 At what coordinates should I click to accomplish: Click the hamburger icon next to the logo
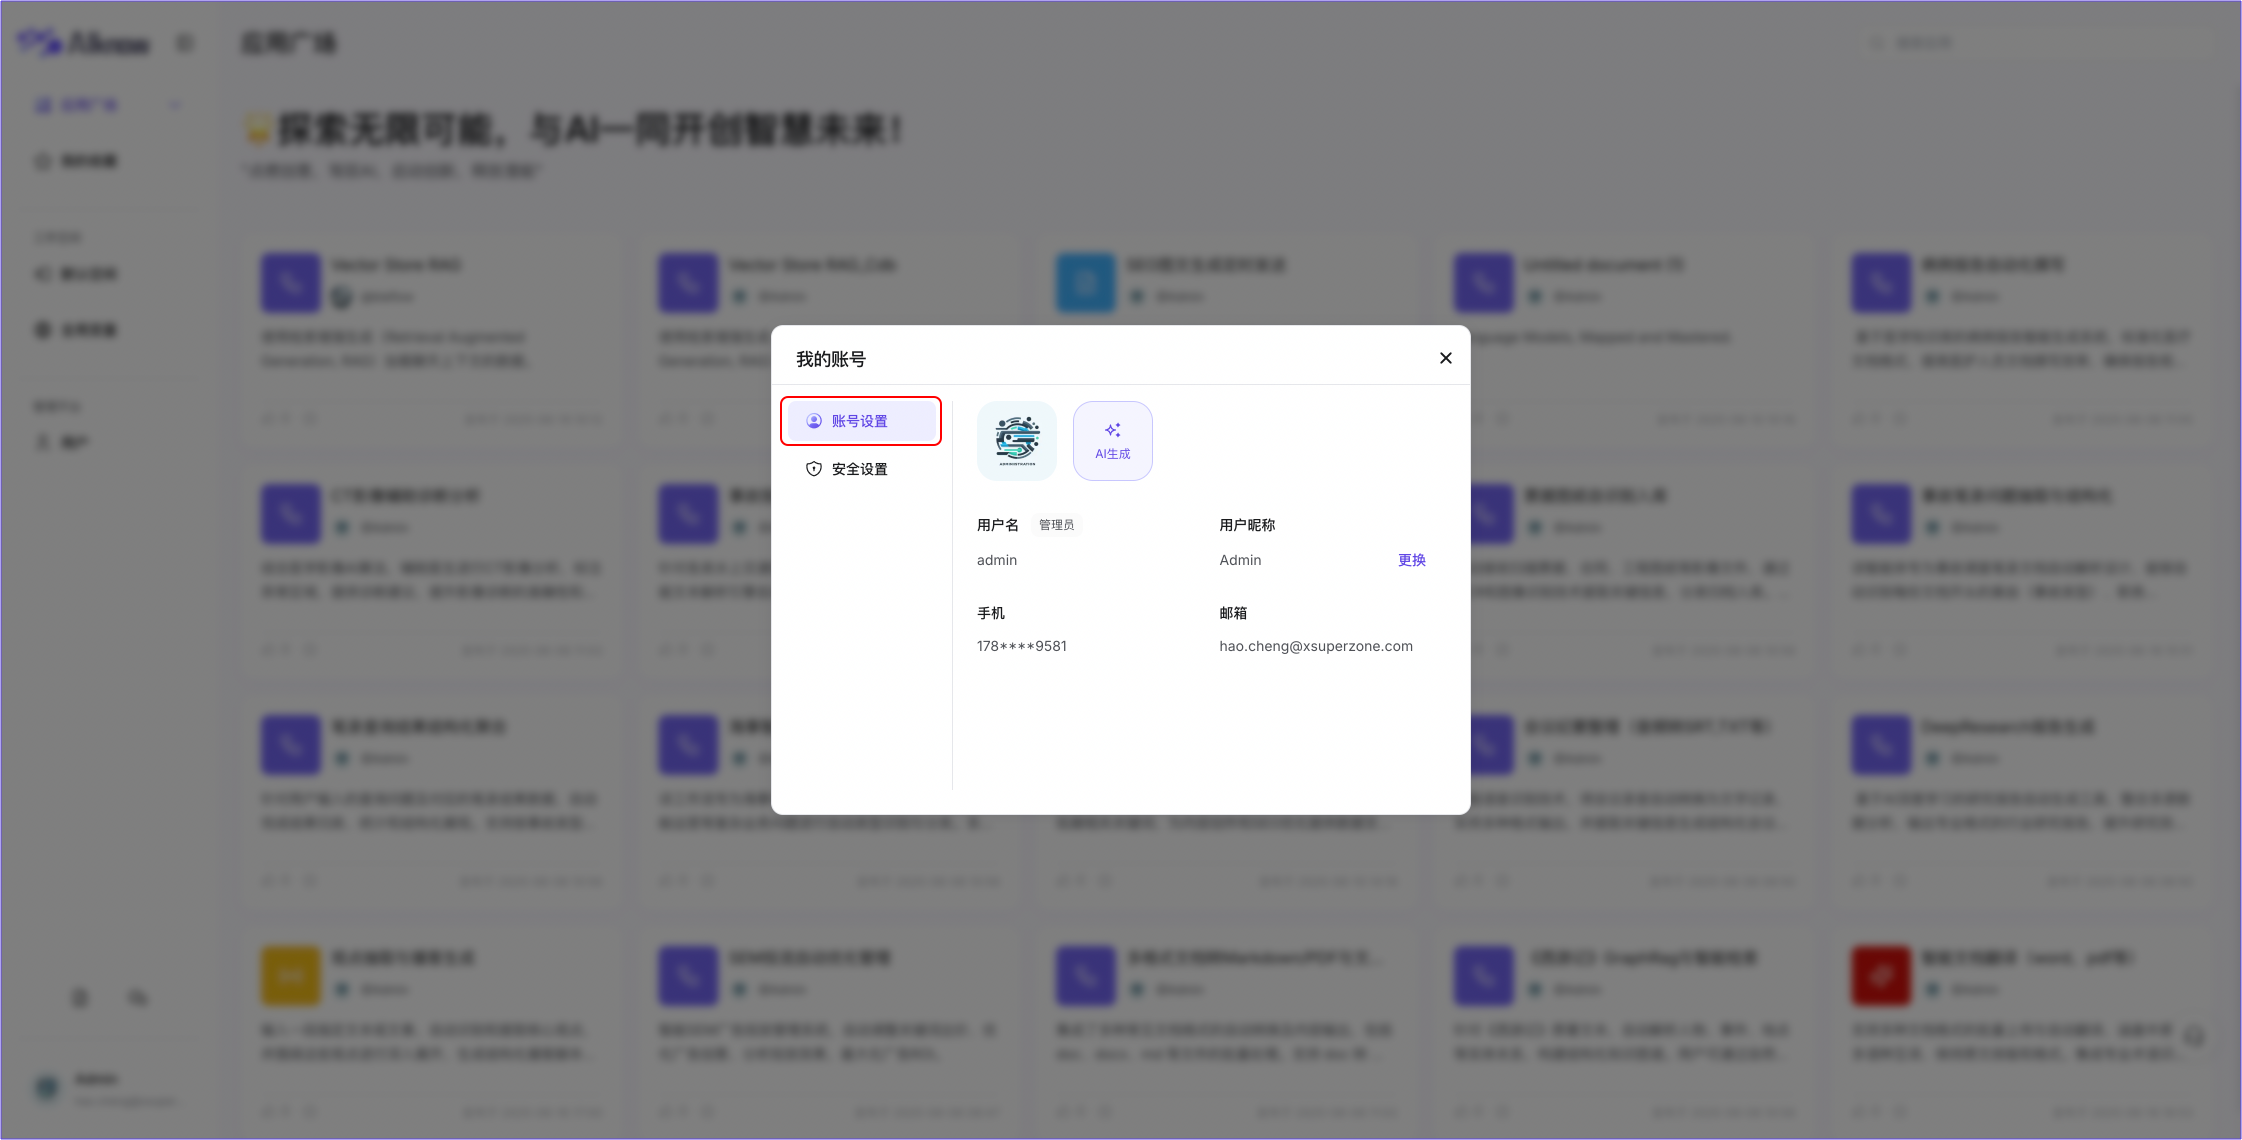click(184, 43)
